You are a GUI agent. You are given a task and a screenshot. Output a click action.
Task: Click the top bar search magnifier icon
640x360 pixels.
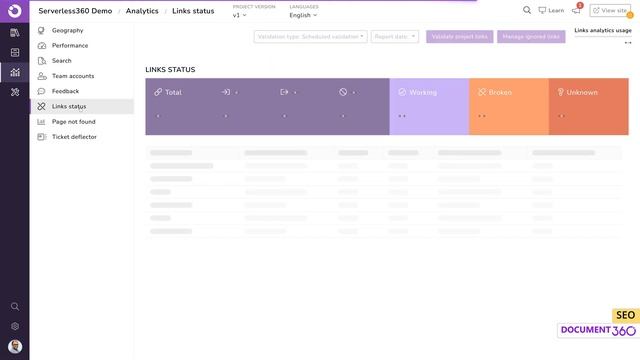click(527, 10)
